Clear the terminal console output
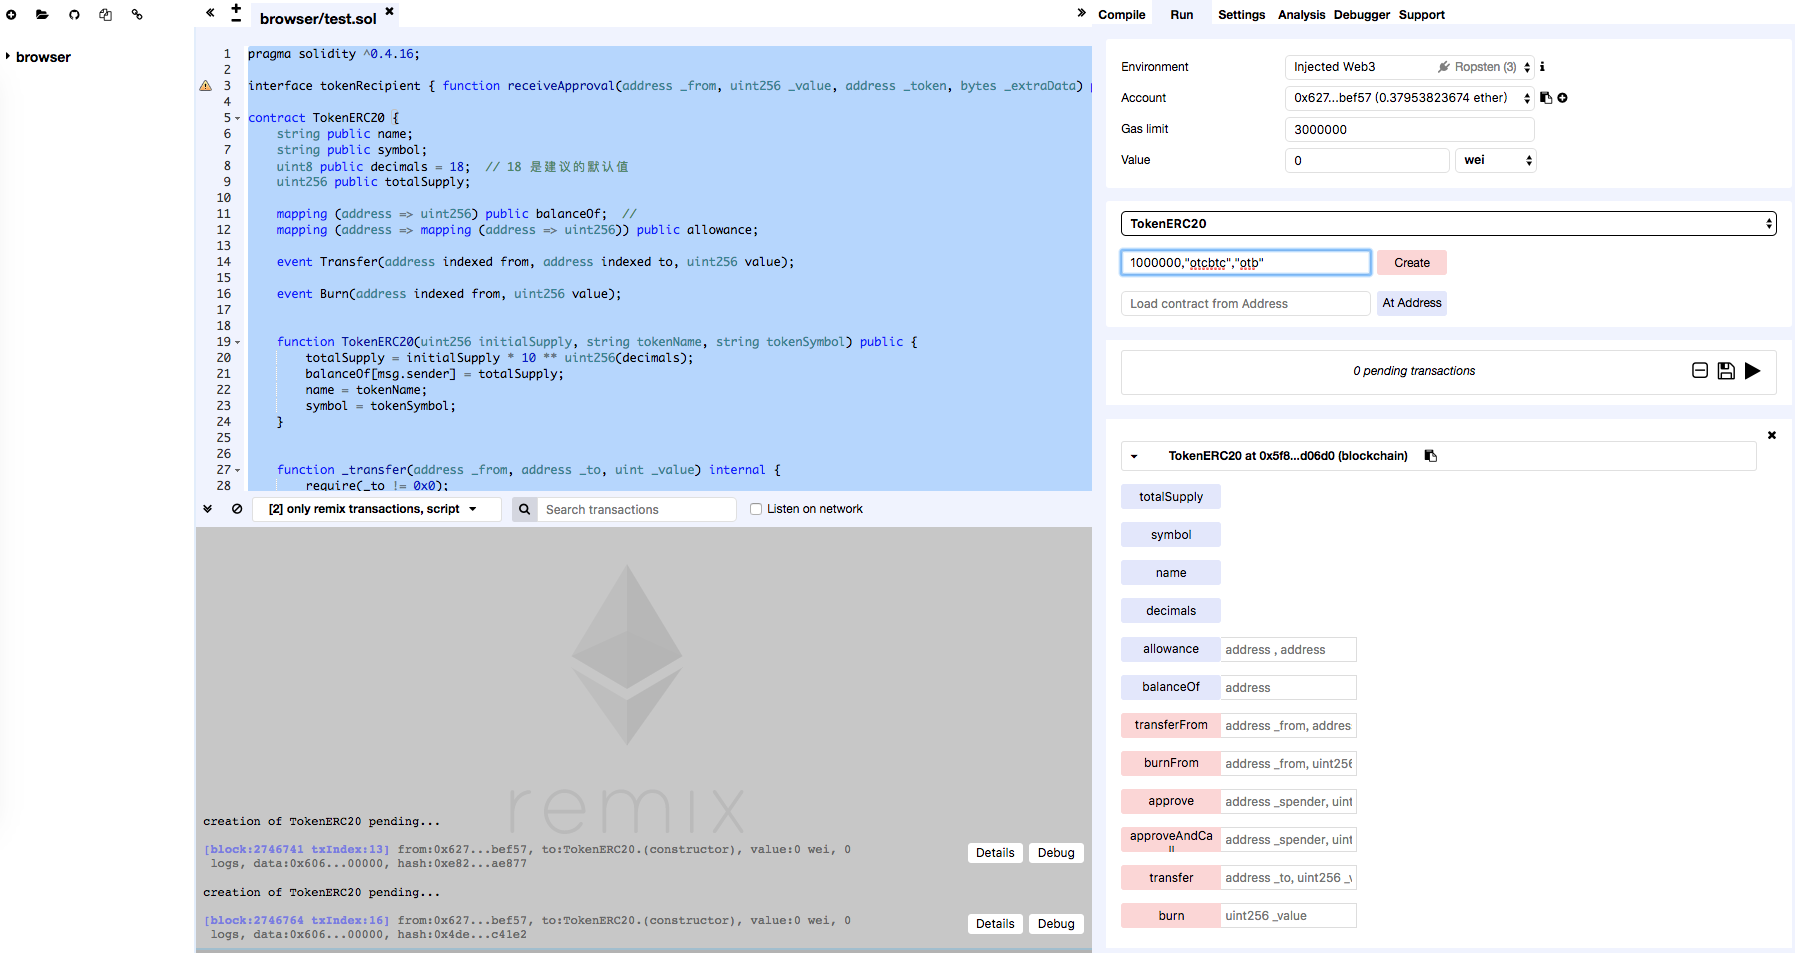 [237, 509]
